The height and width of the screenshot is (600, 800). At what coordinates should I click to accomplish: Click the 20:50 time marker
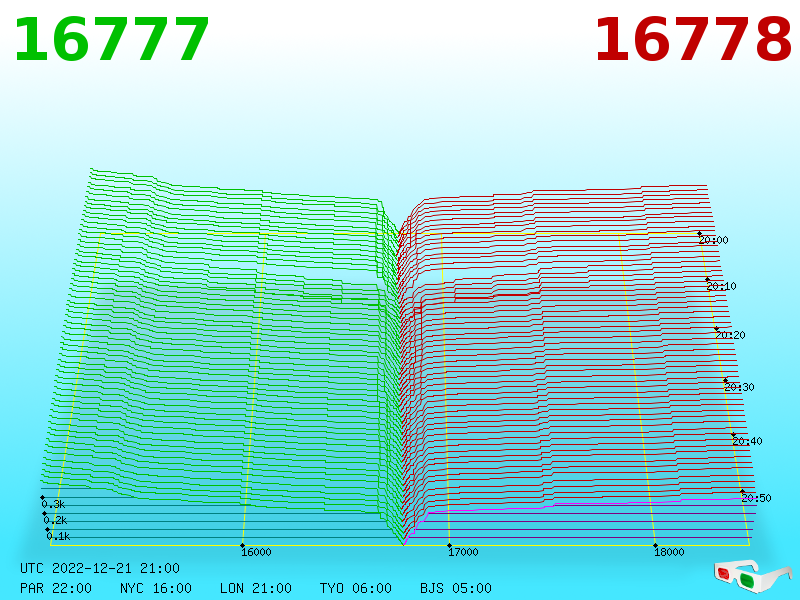[756, 498]
